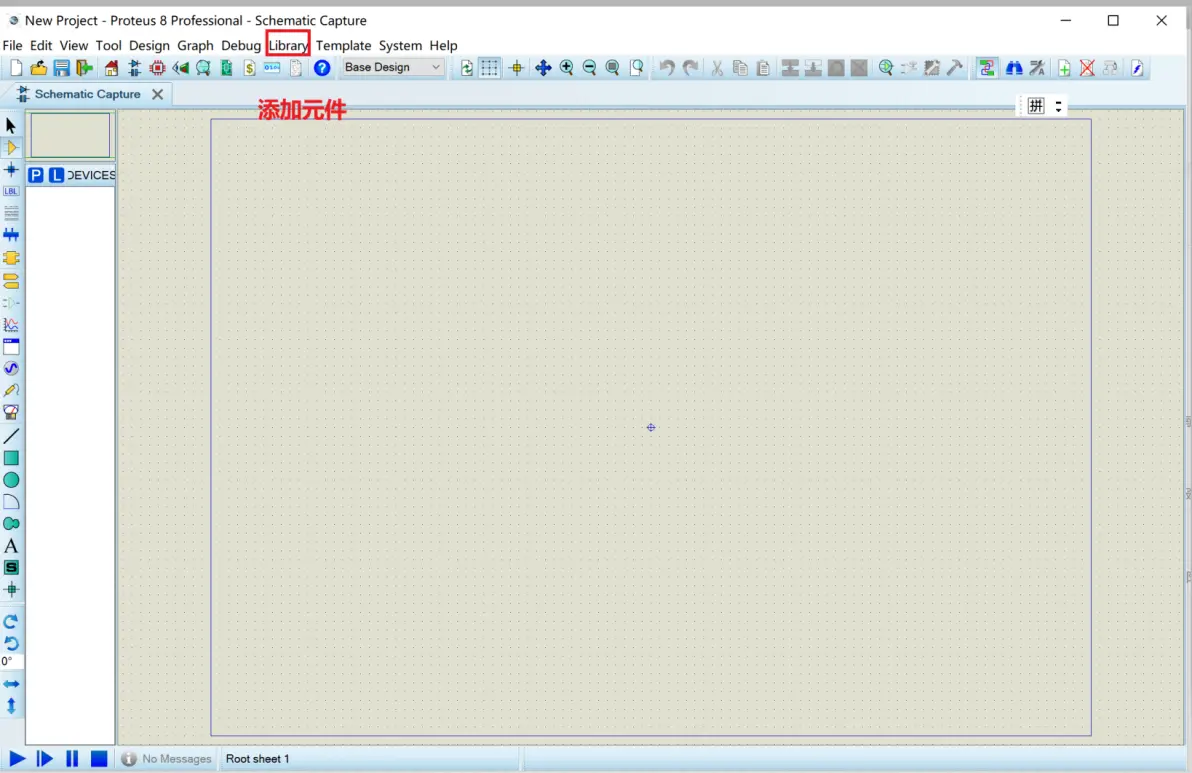Select the Selection Mode arrow tool
The width and height of the screenshot is (1192, 773).
coord(11,125)
